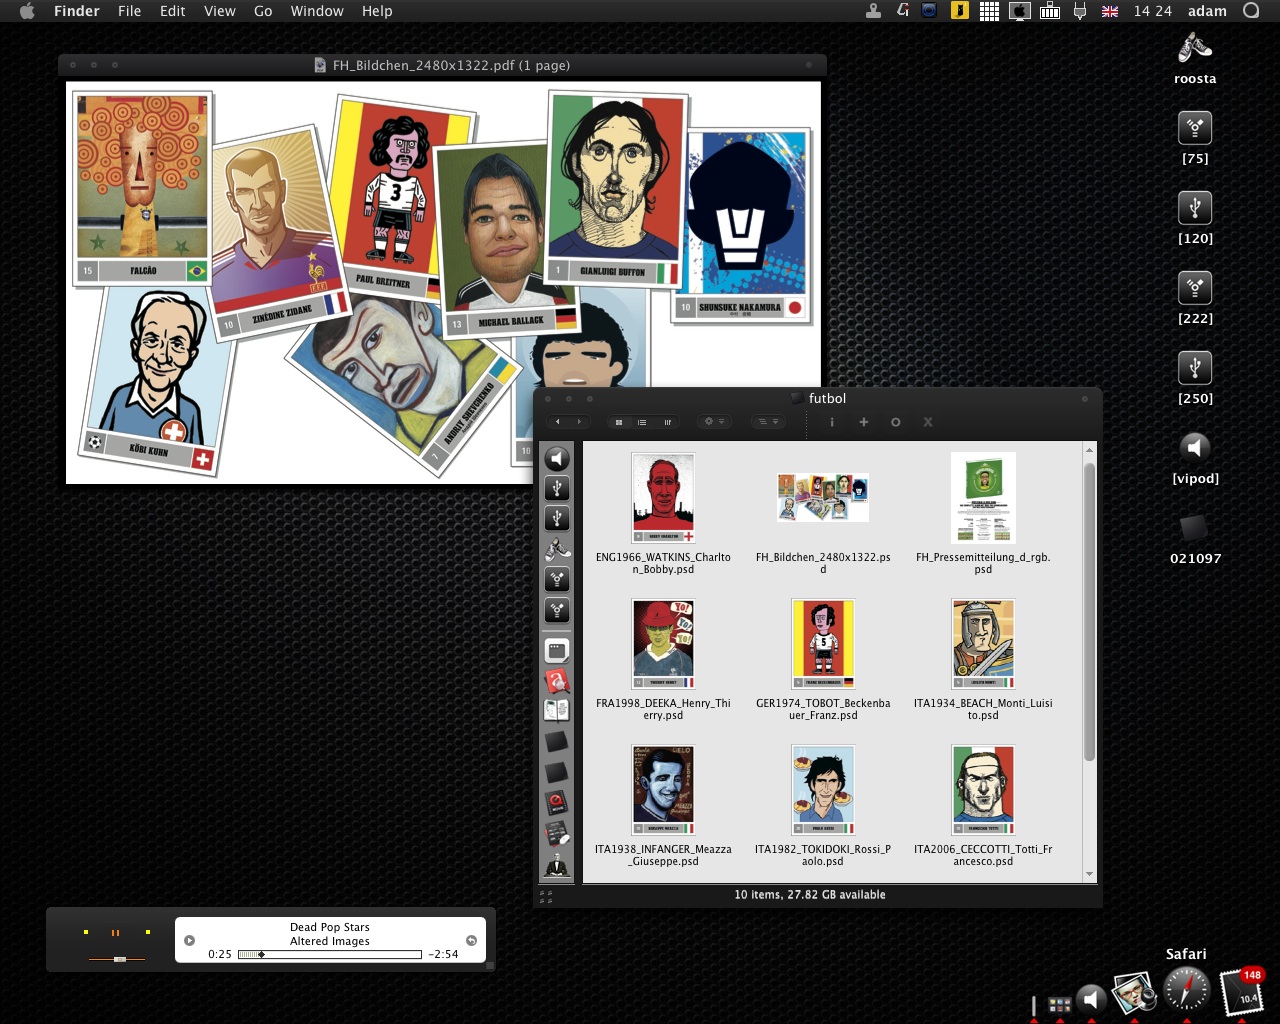Viewport: 1280px width, 1024px height.
Task: Select FH_Pressemitteilung_d_rgb.psd thumbnail
Action: point(983,497)
